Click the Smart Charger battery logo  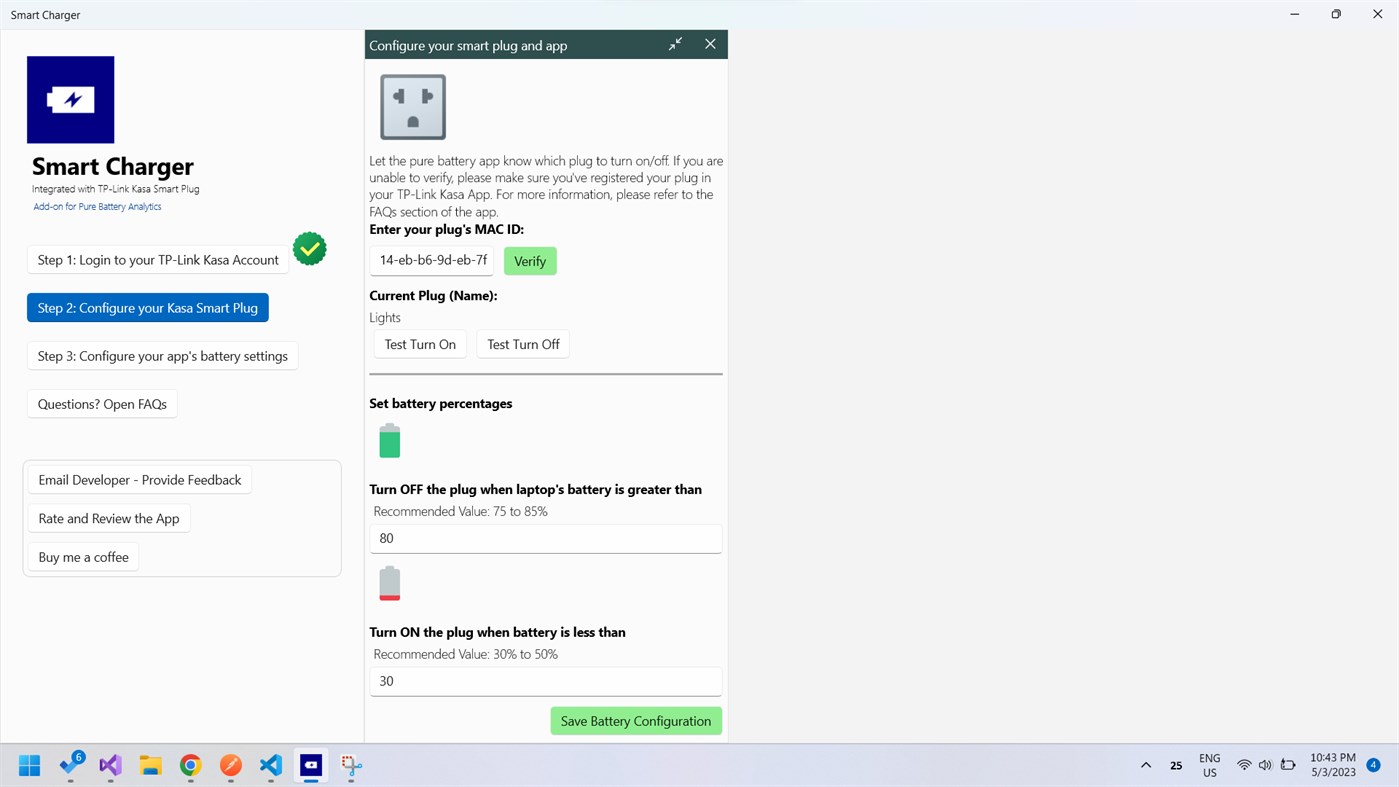coord(70,98)
